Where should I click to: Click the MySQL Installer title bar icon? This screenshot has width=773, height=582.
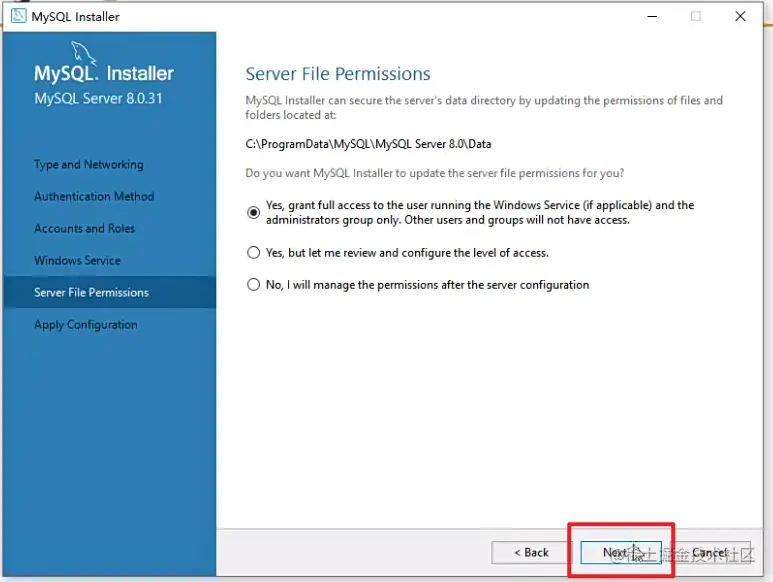point(18,16)
